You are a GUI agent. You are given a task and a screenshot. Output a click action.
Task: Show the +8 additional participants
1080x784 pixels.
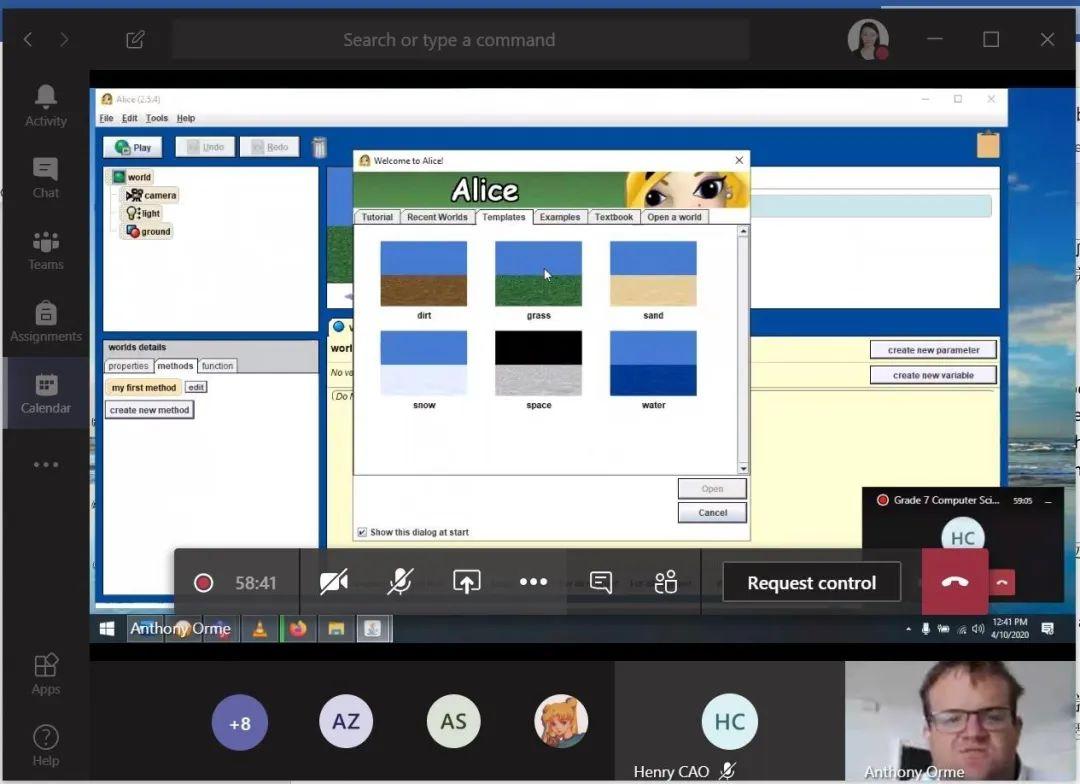pyautogui.click(x=240, y=723)
